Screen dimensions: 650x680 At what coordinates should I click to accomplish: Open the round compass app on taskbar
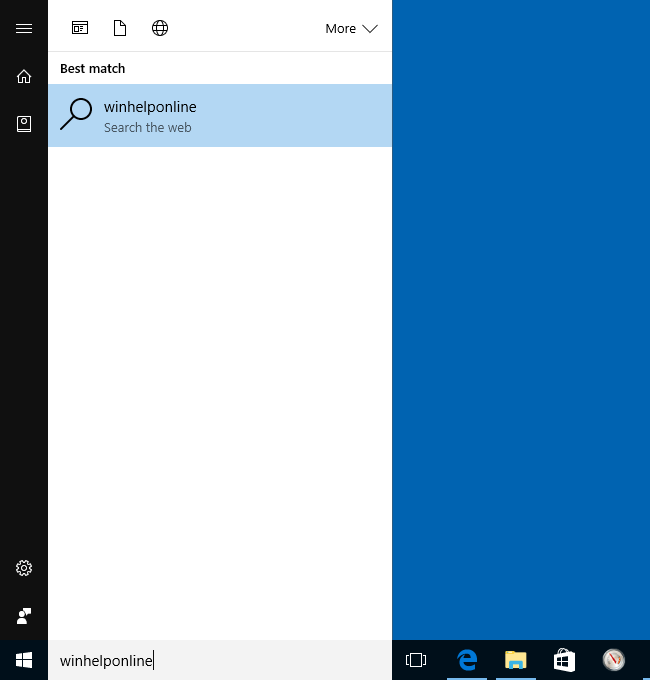pyautogui.click(x=614, y=660)
